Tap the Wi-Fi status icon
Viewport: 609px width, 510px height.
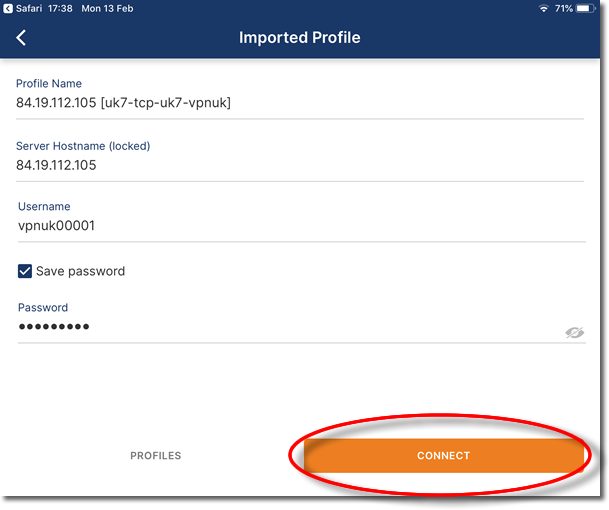(544, 8)
